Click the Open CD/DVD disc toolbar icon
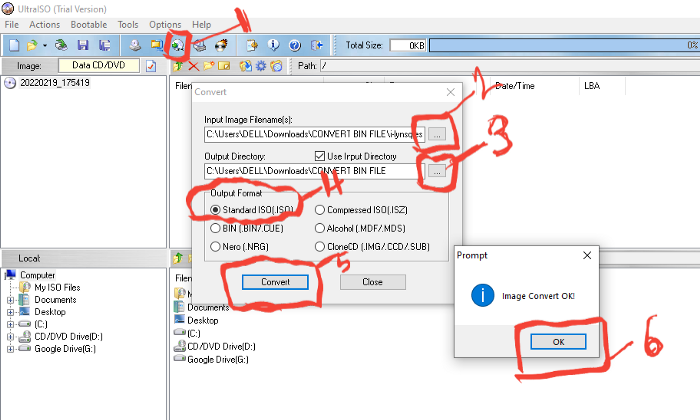 pyautogui.click(x=61, y=45)
